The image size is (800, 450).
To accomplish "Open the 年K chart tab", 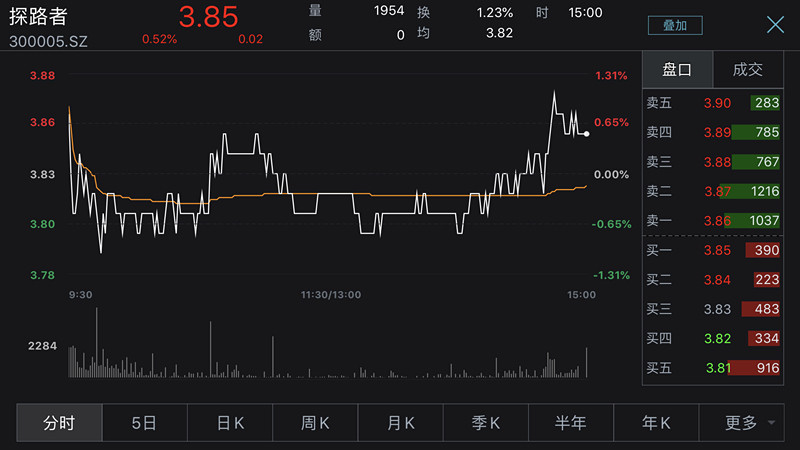I will point(656,422).
